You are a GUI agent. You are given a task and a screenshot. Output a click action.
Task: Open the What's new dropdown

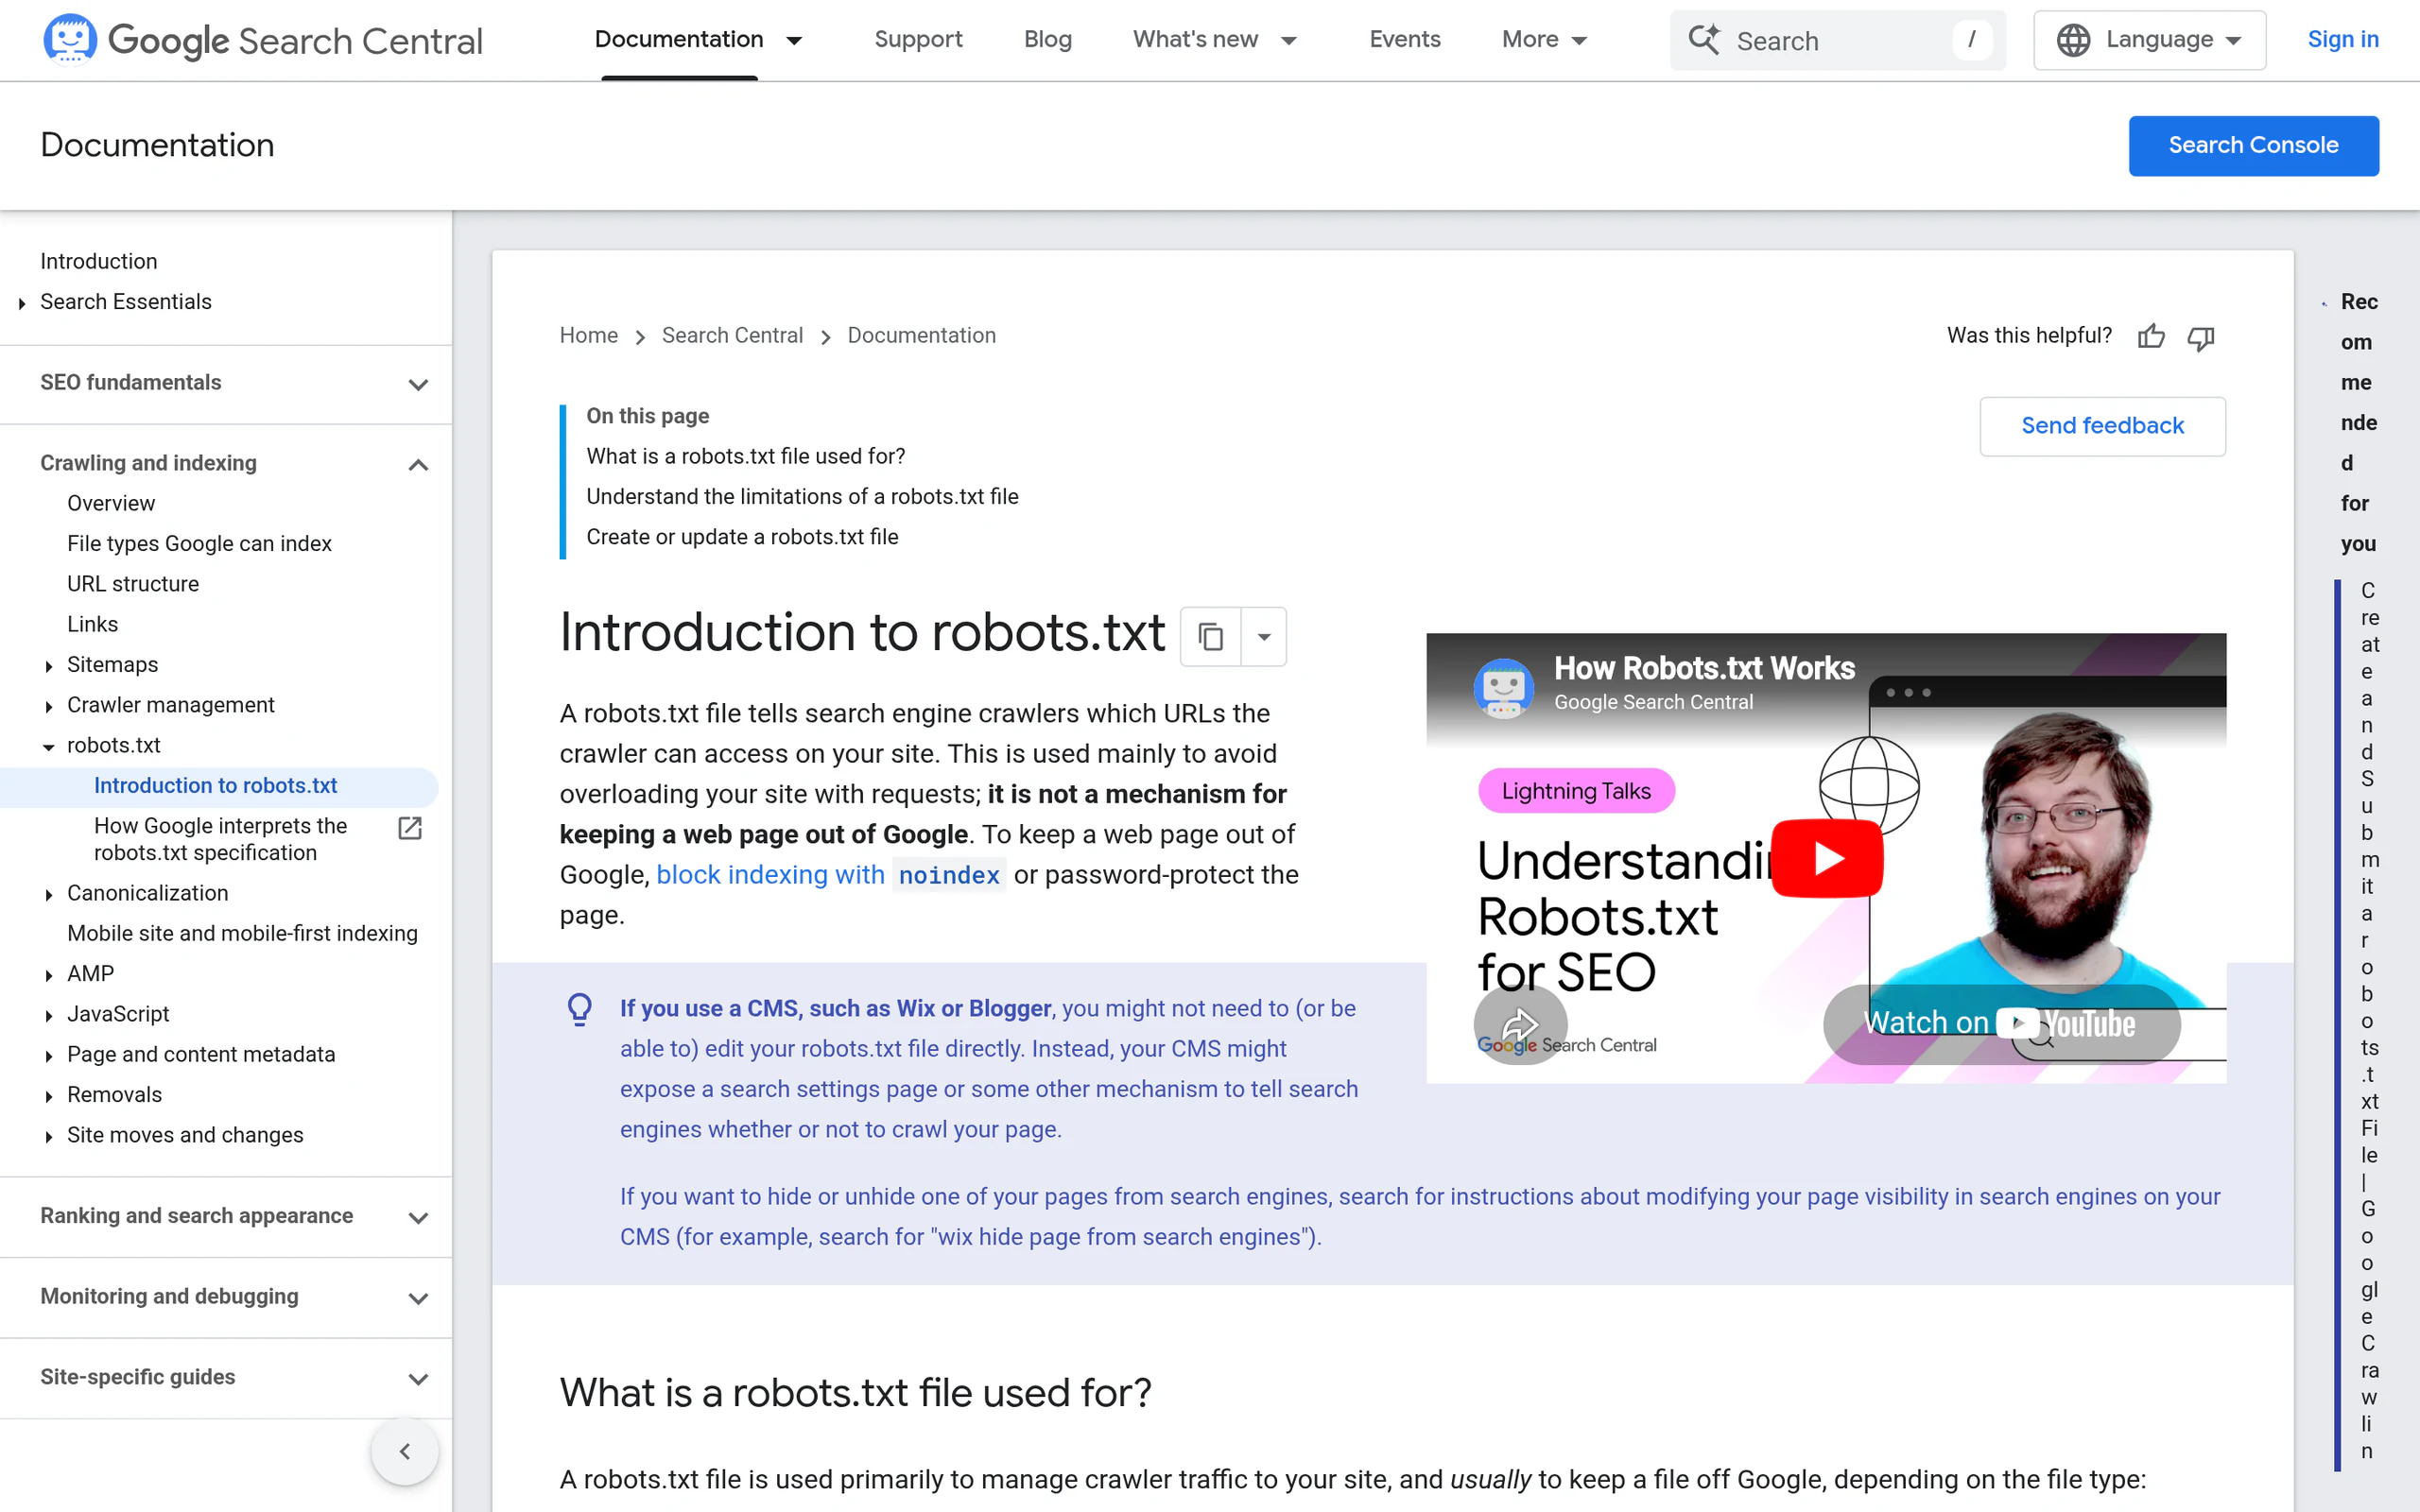[1289, 40]
